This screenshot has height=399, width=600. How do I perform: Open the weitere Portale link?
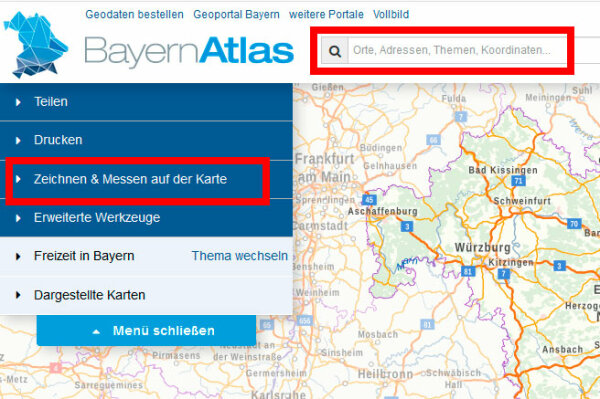pos(326,15)
